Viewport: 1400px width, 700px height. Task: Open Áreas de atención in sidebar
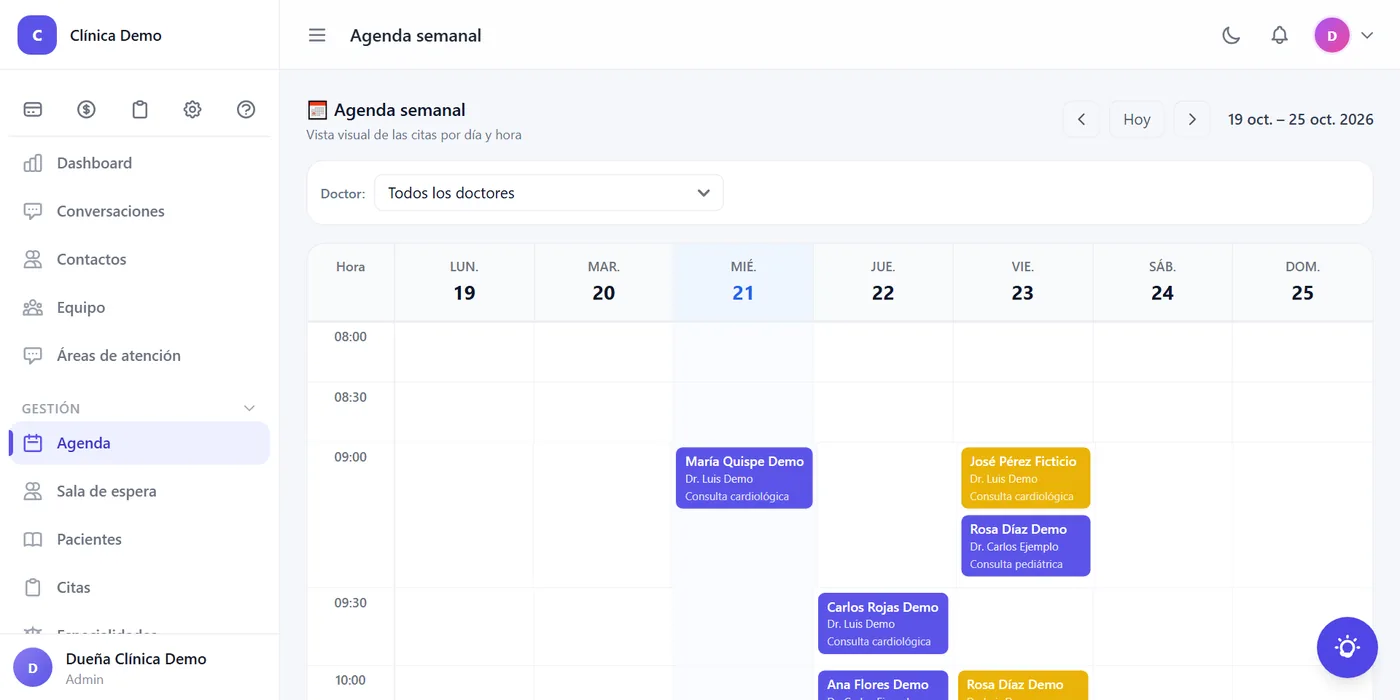140,355
